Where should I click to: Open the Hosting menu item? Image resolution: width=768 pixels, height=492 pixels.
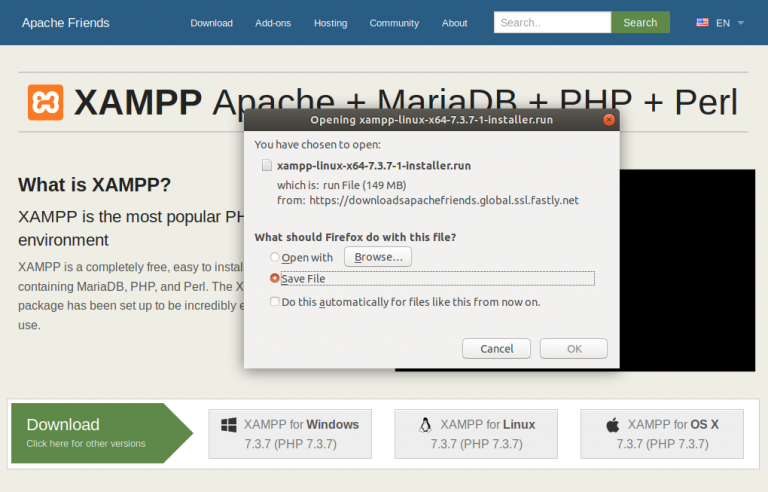(x=331, y=23)
